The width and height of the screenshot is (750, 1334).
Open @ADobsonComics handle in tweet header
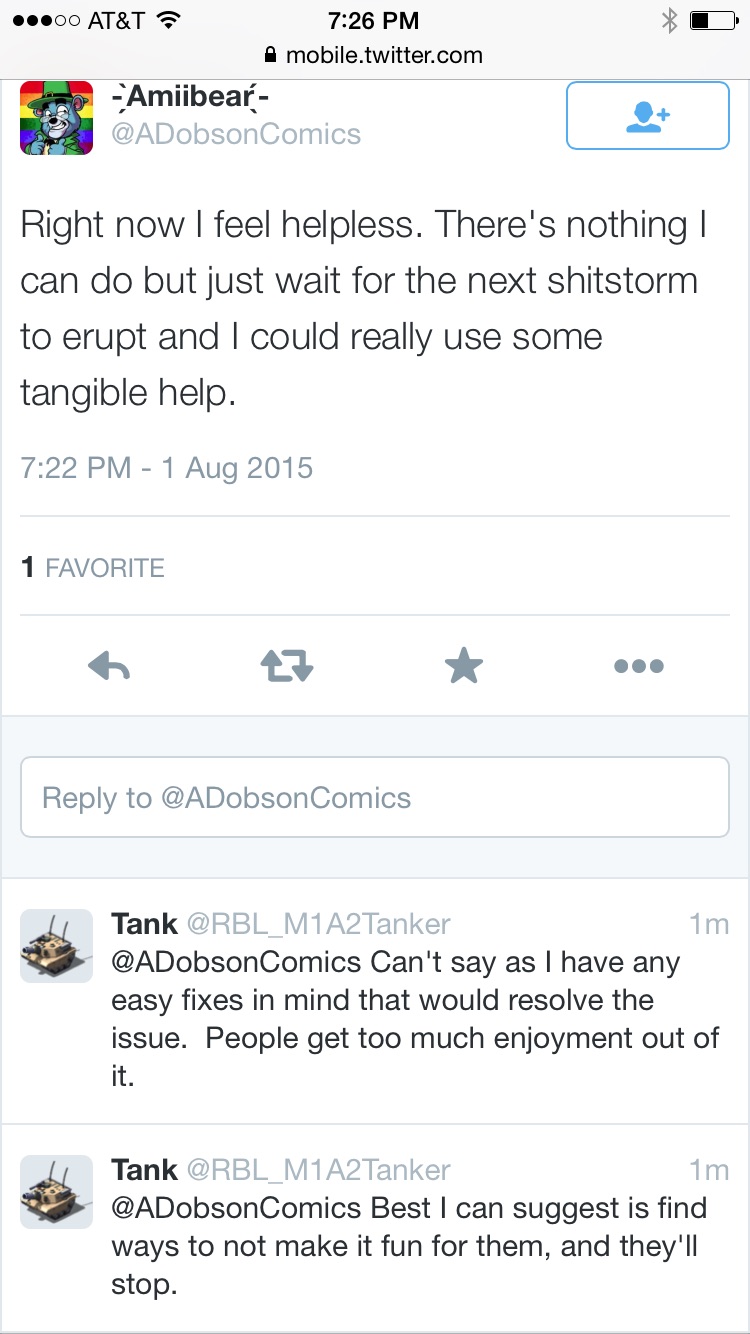[236, 134]
